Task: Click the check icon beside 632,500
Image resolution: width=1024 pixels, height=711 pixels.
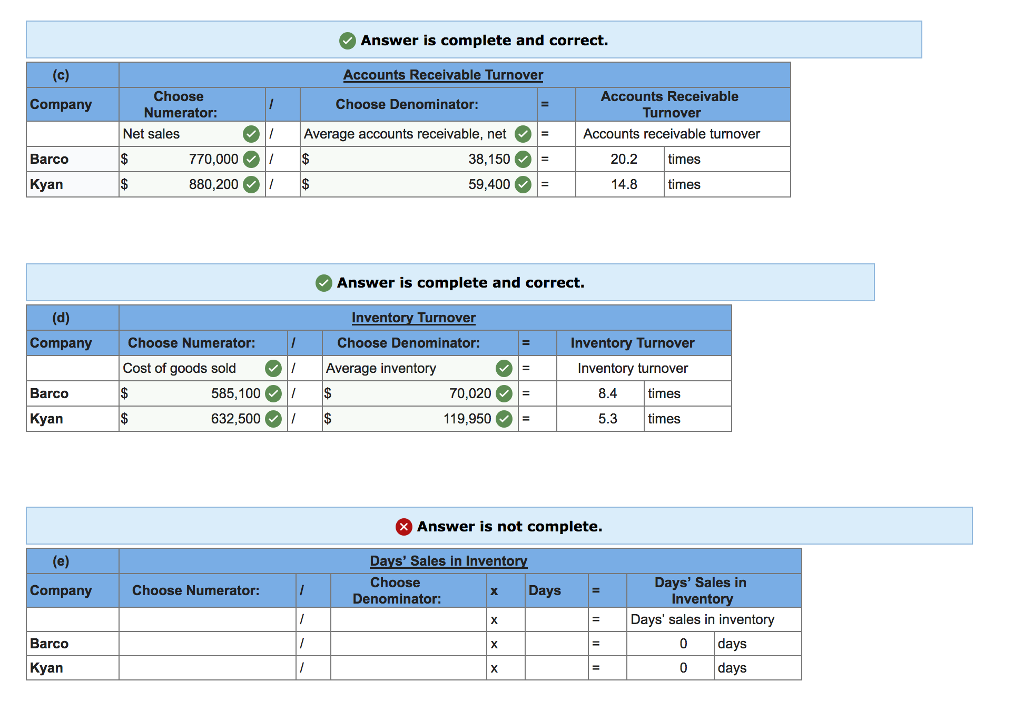Action: click(274, 419)
